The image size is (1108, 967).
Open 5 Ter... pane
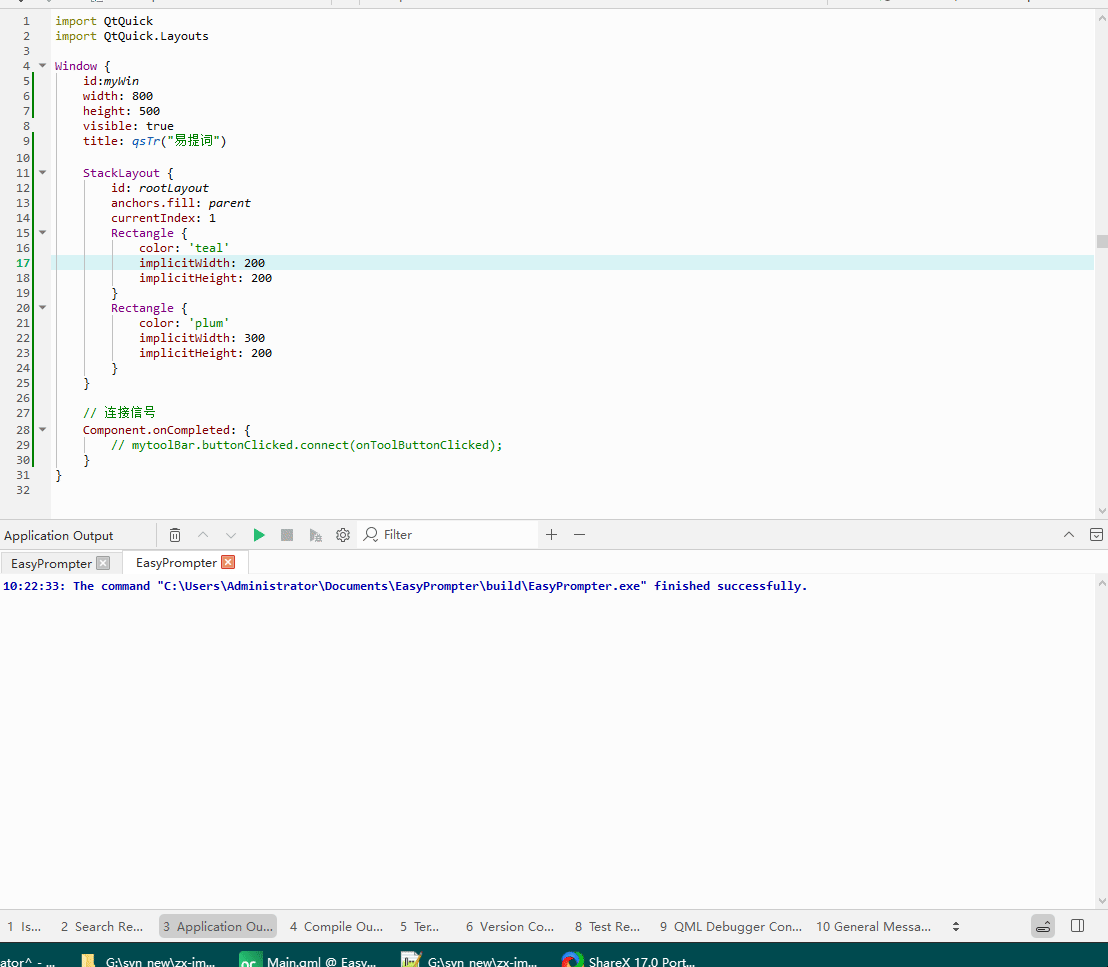[x=420, y=926]
